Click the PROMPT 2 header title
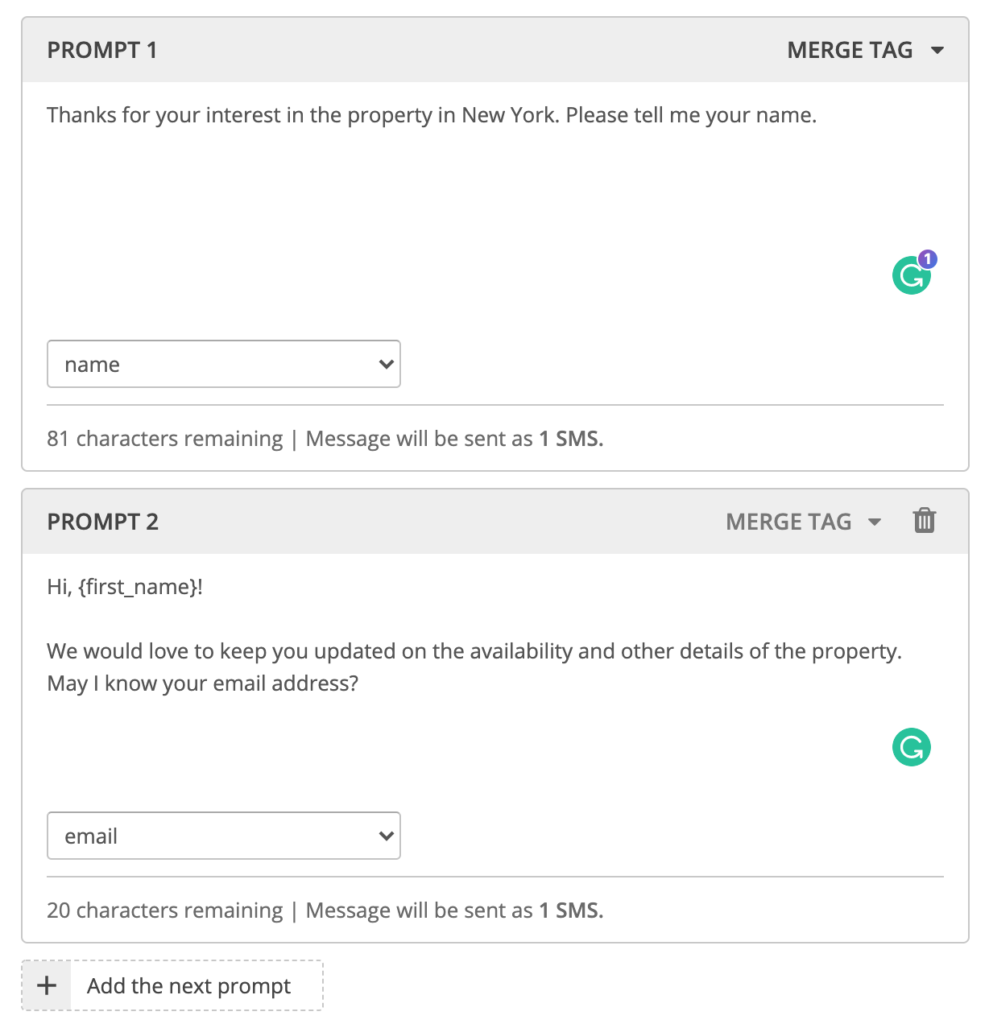The height and width of the screenshot is (1024, 989). 103,522
